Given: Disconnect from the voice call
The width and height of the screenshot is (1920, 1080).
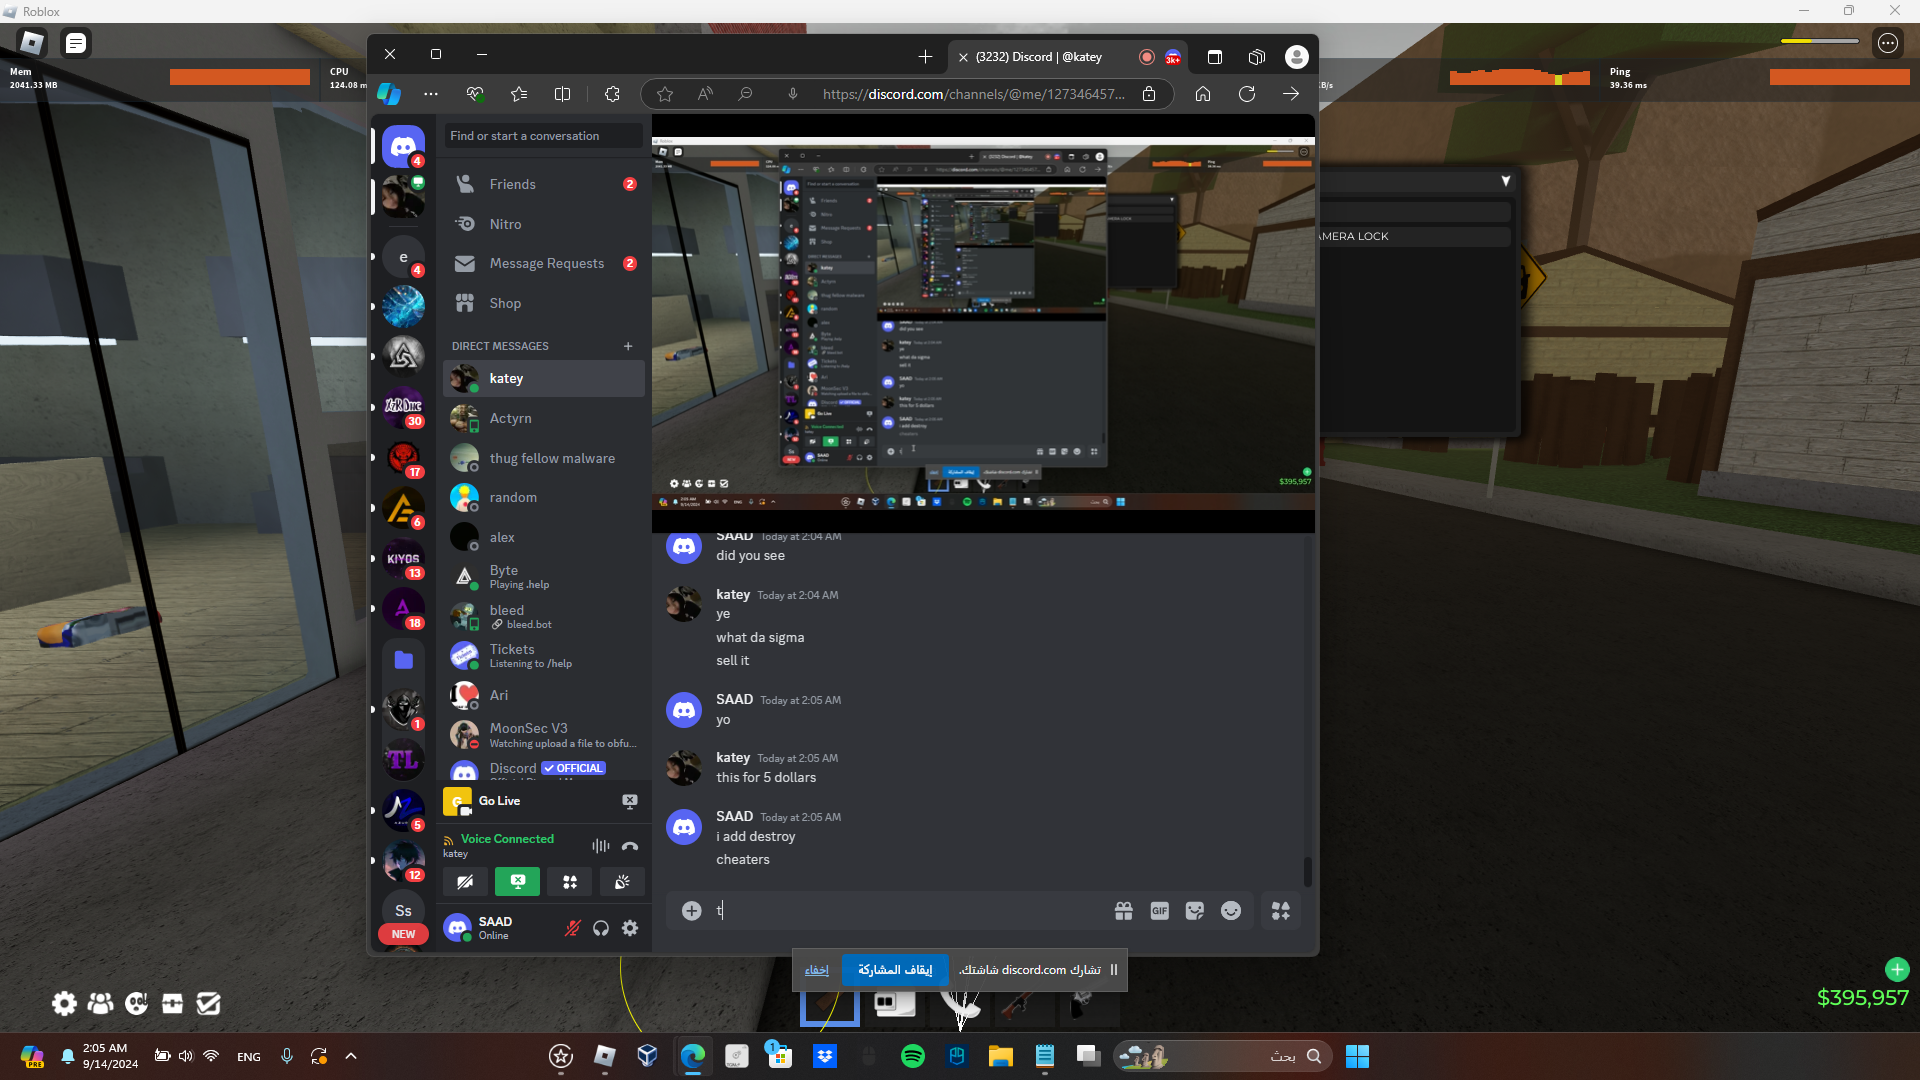Looking at the screenshot, I should (x=630, y=846).
